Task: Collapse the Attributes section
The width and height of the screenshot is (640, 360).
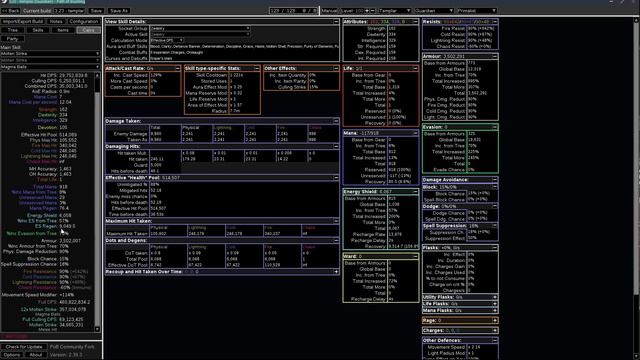Action: pos(415,22)
